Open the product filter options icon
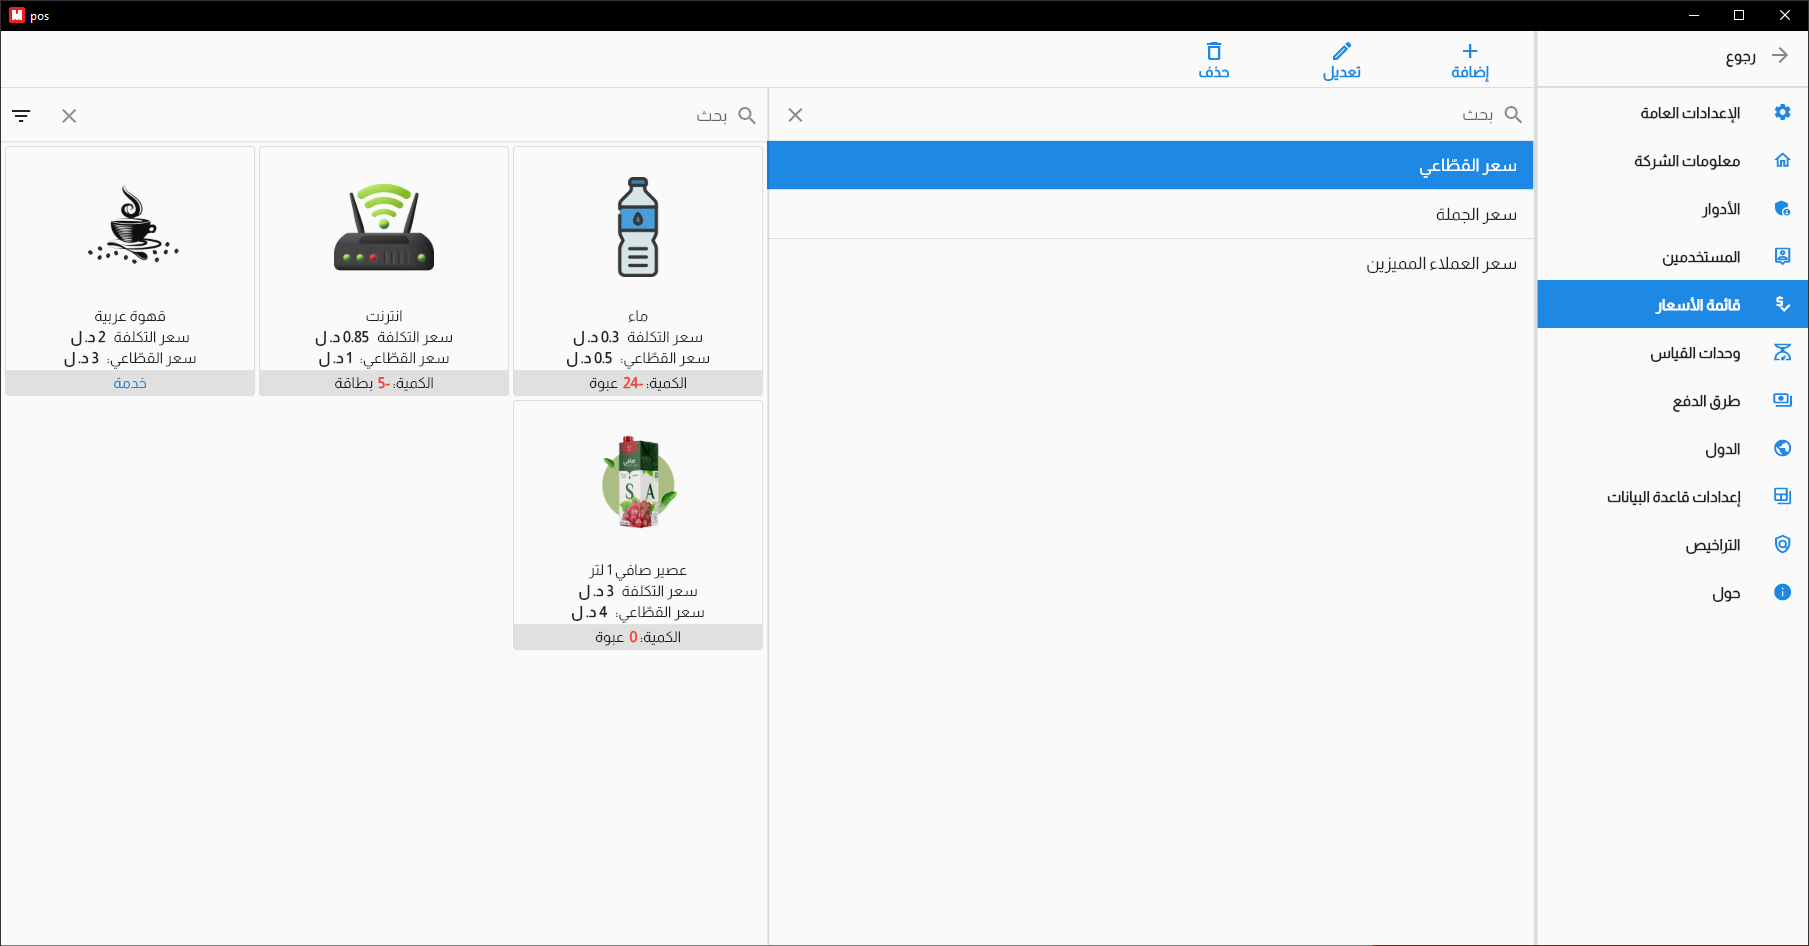The height and width of the screenshot is (946, 1809). click(x=21, y=116)
